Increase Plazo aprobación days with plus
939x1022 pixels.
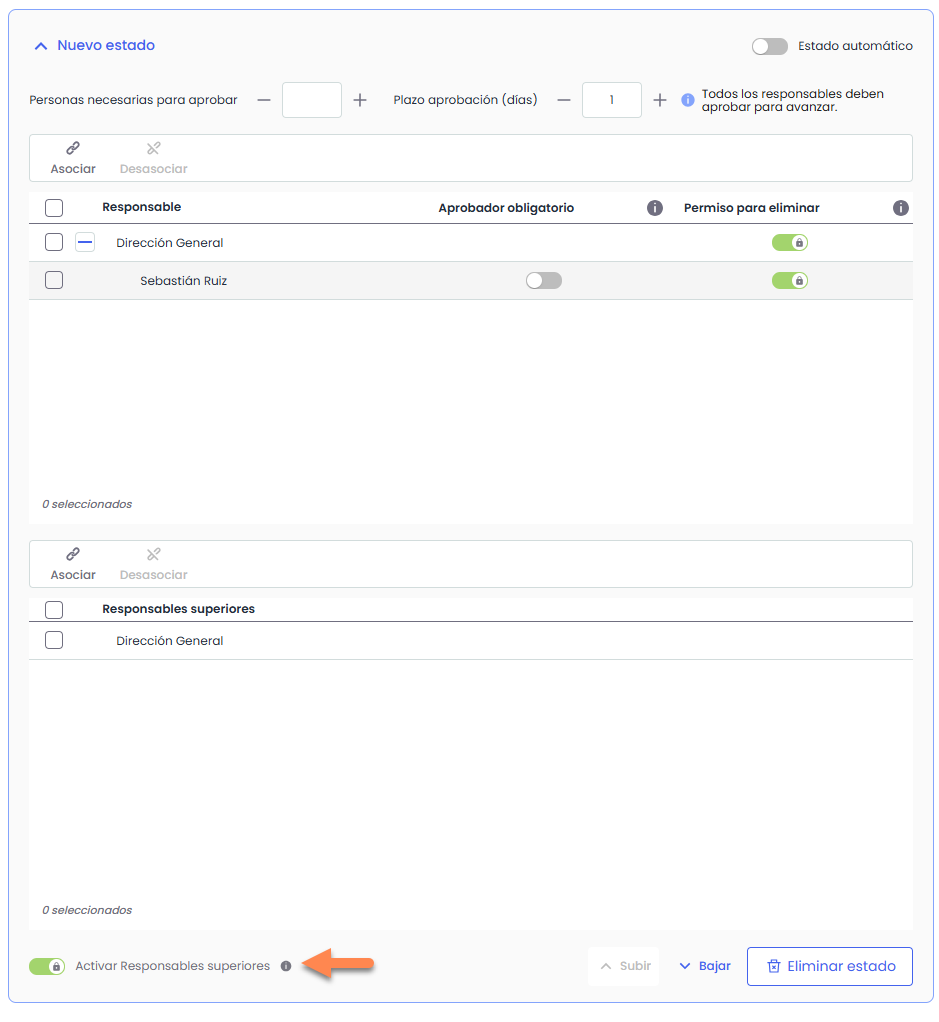coord(660,100)
